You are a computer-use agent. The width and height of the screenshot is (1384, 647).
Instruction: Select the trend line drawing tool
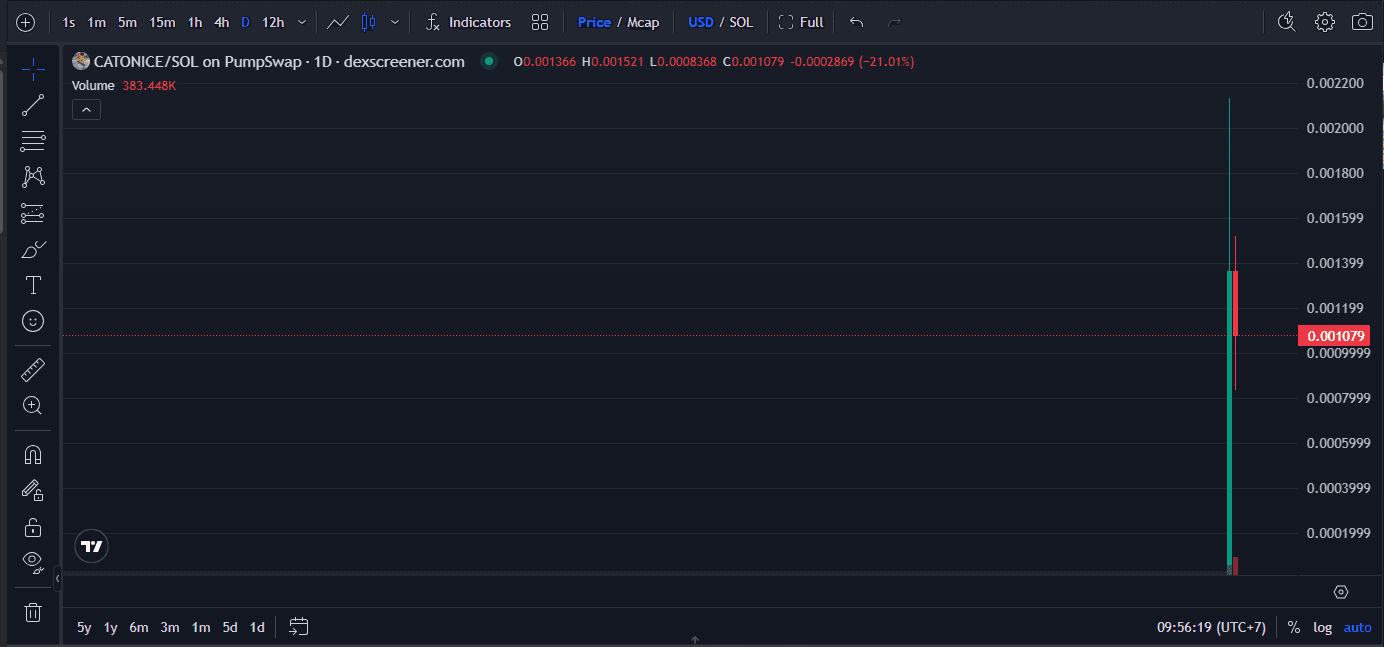click(33, 105)
